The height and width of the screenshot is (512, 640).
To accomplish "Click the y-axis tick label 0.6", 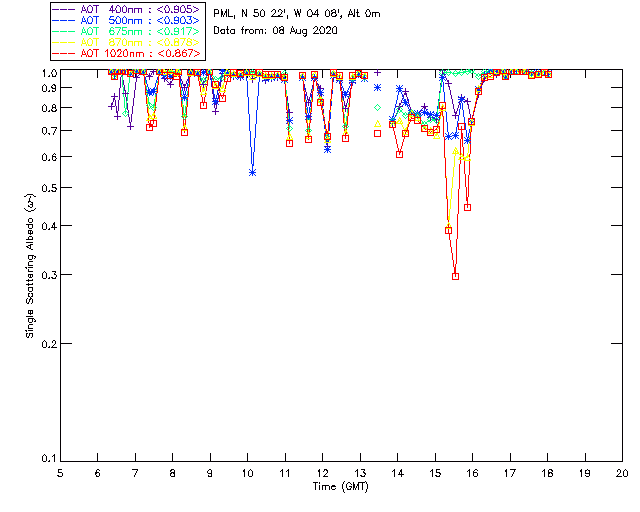I will (x=49, y=157).
